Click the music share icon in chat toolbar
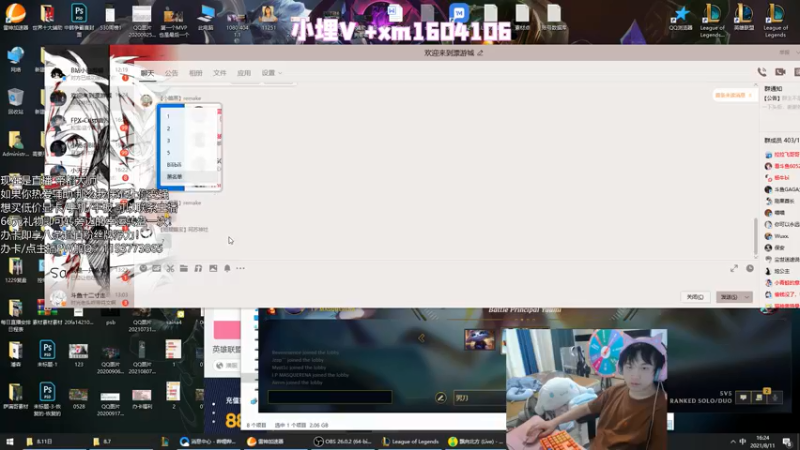This screenshot has height=450, width=800. tap(198, 268)
